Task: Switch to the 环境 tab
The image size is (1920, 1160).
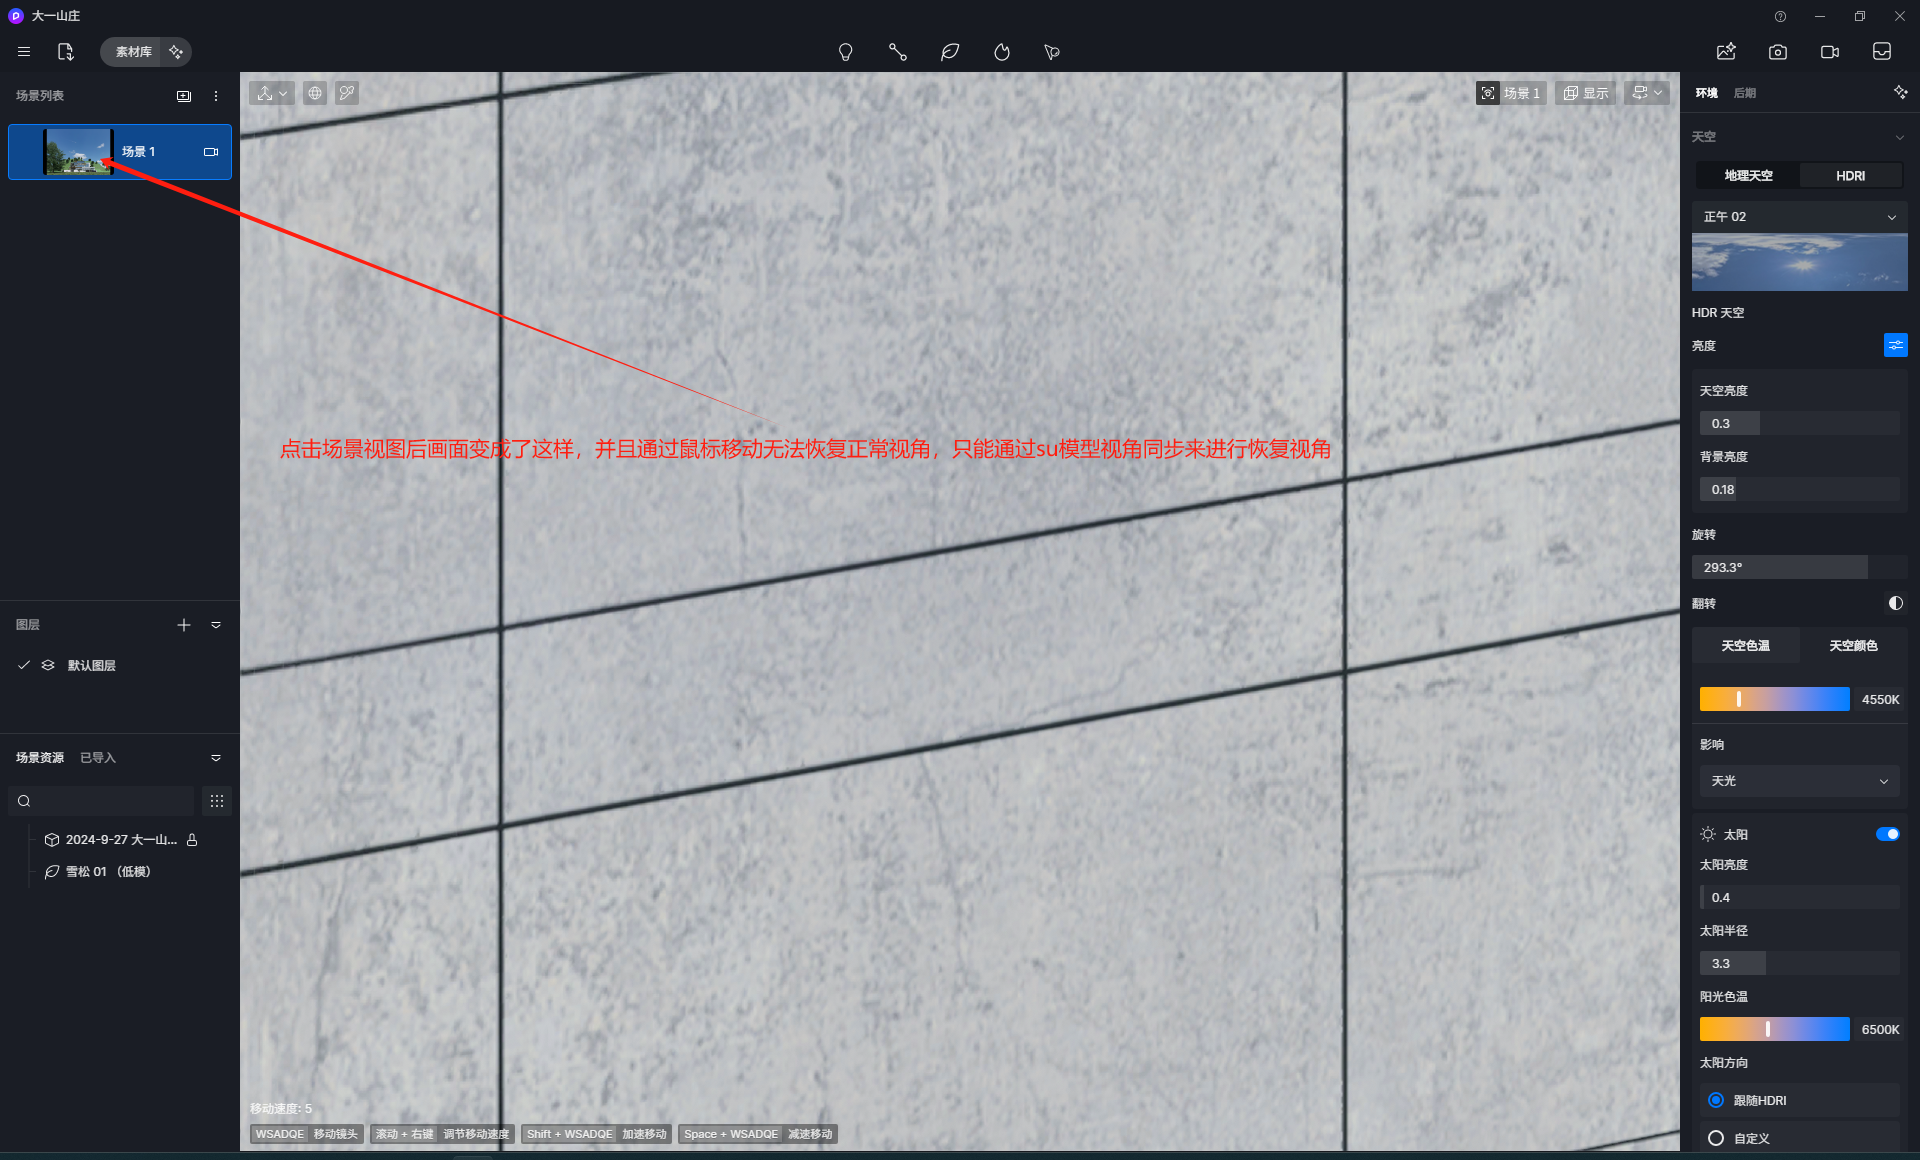Action: 1707,93
